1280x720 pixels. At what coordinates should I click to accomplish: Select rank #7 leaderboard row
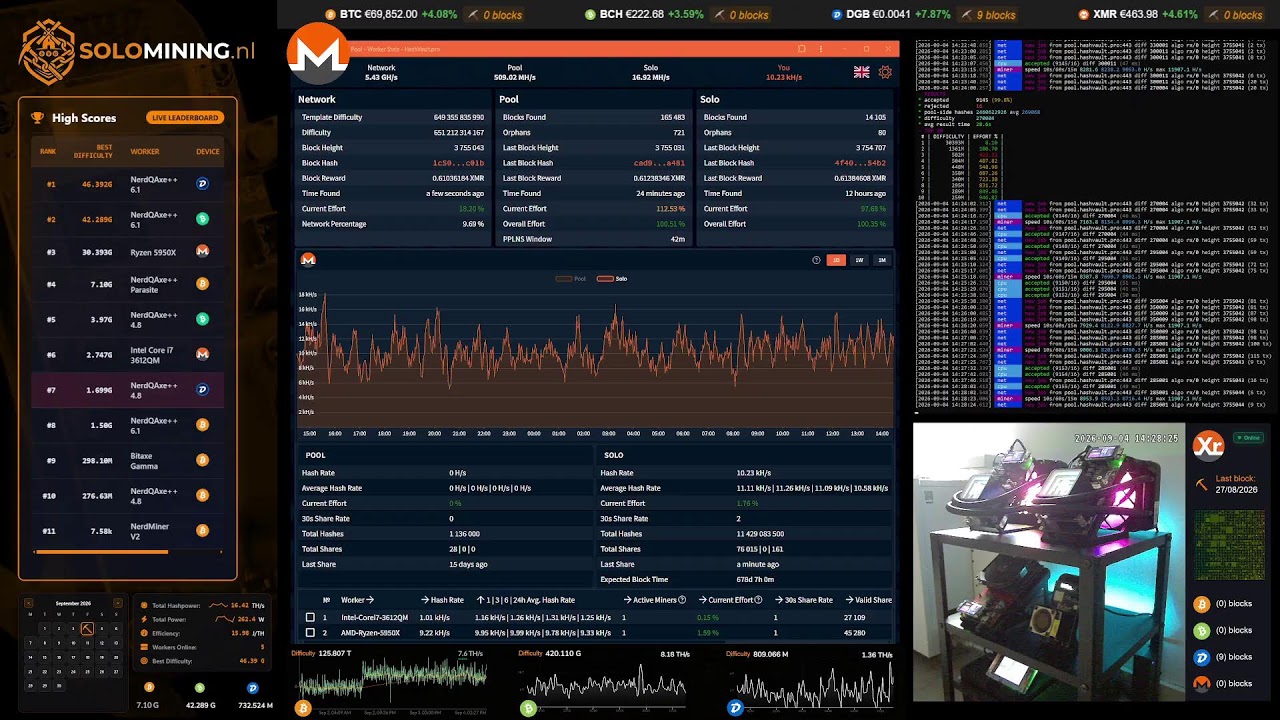click(x=128, y=390)
